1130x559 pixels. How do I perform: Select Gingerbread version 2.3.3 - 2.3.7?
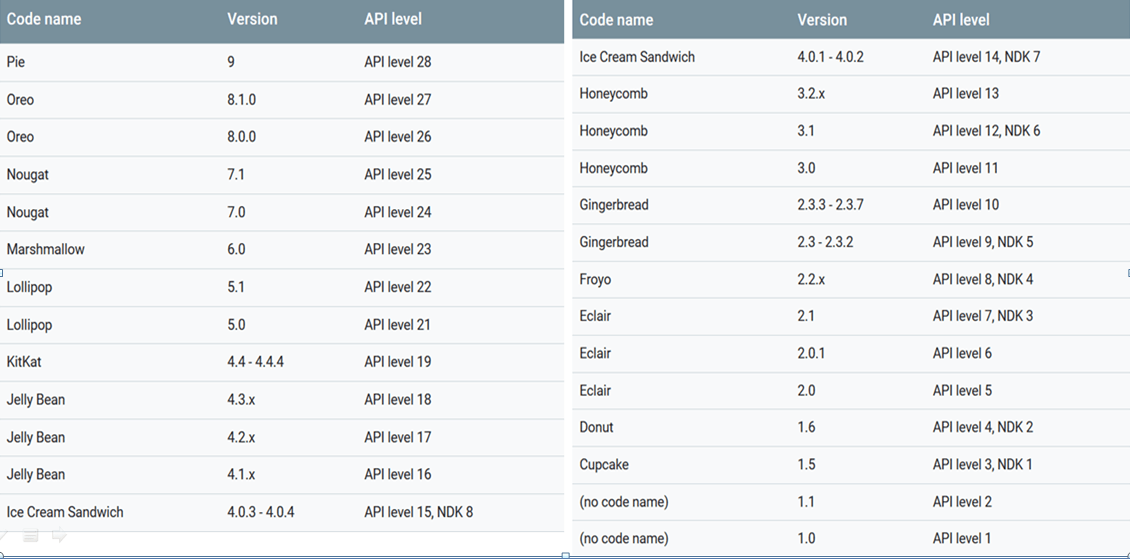pyautogui.click(x=830, y=205)
